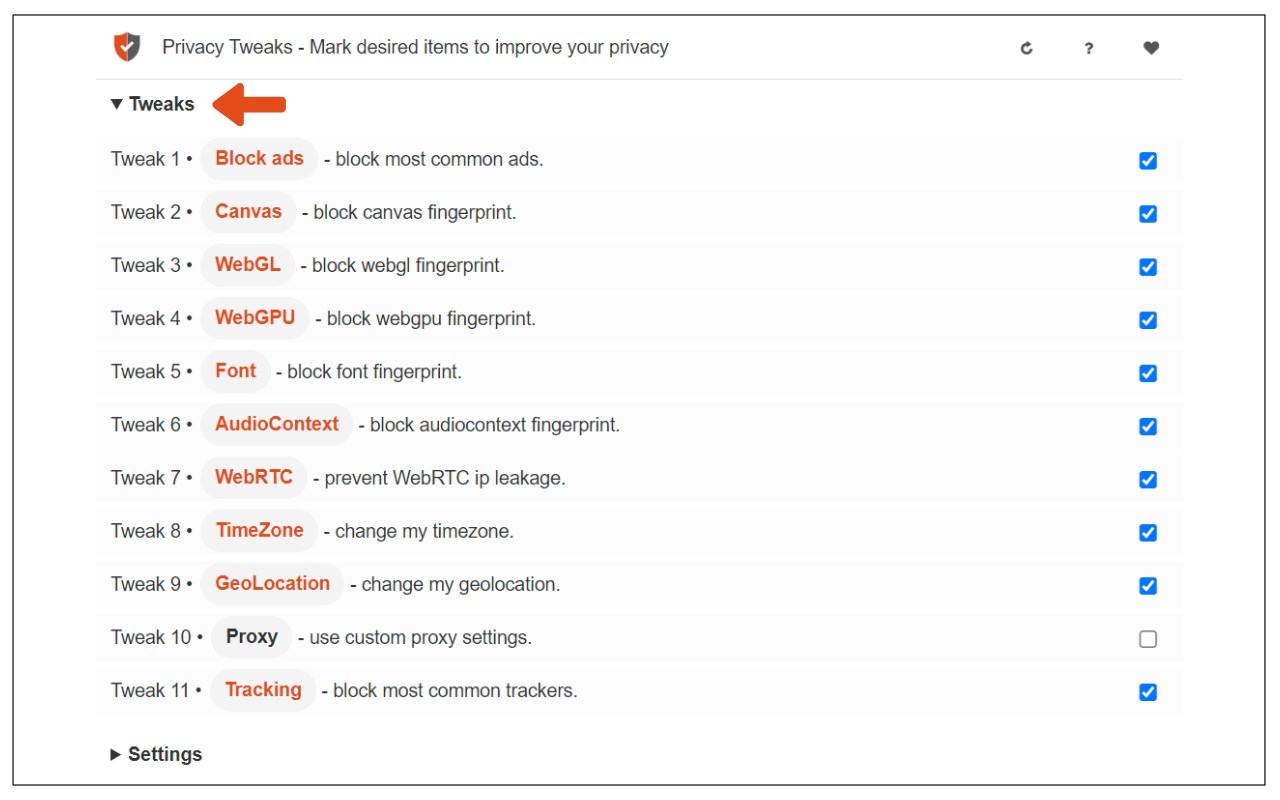Uncheck the WebRTC ip leakage checkbox

point(1148,479)
